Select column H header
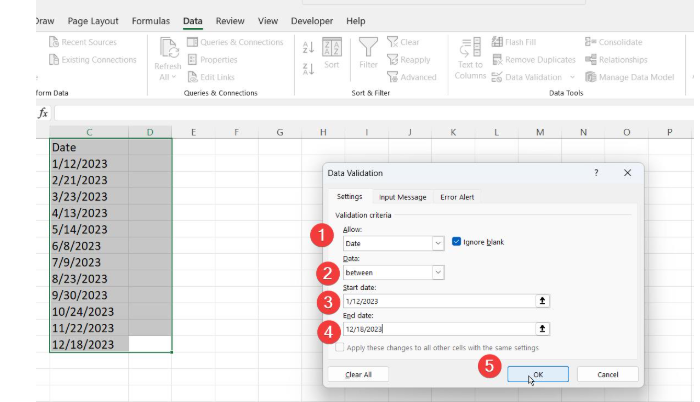 tap(323, 132)
